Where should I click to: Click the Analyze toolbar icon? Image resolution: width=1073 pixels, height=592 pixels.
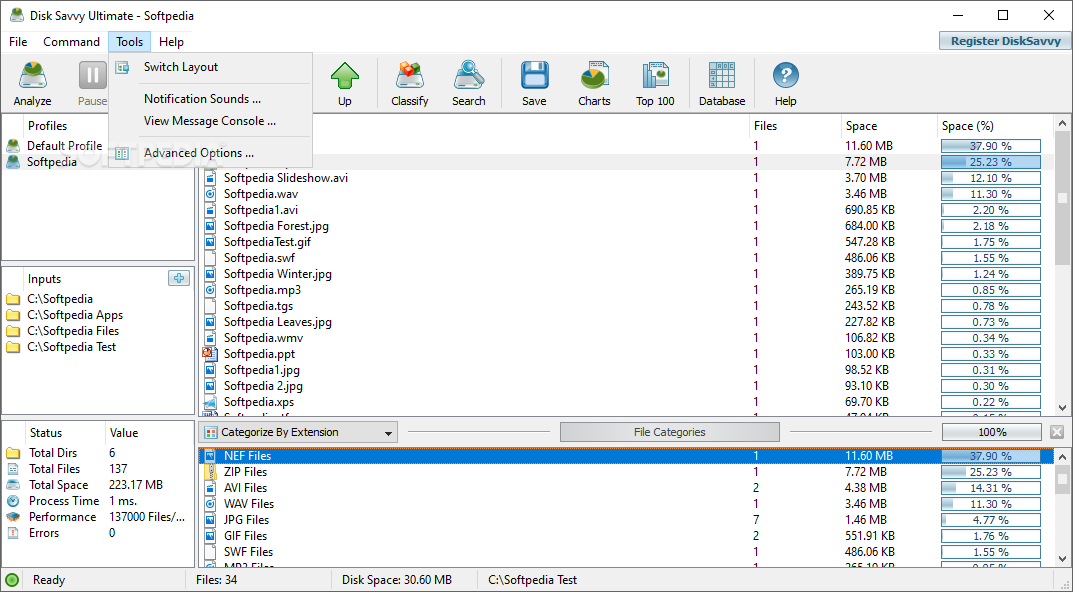[32, 76]
